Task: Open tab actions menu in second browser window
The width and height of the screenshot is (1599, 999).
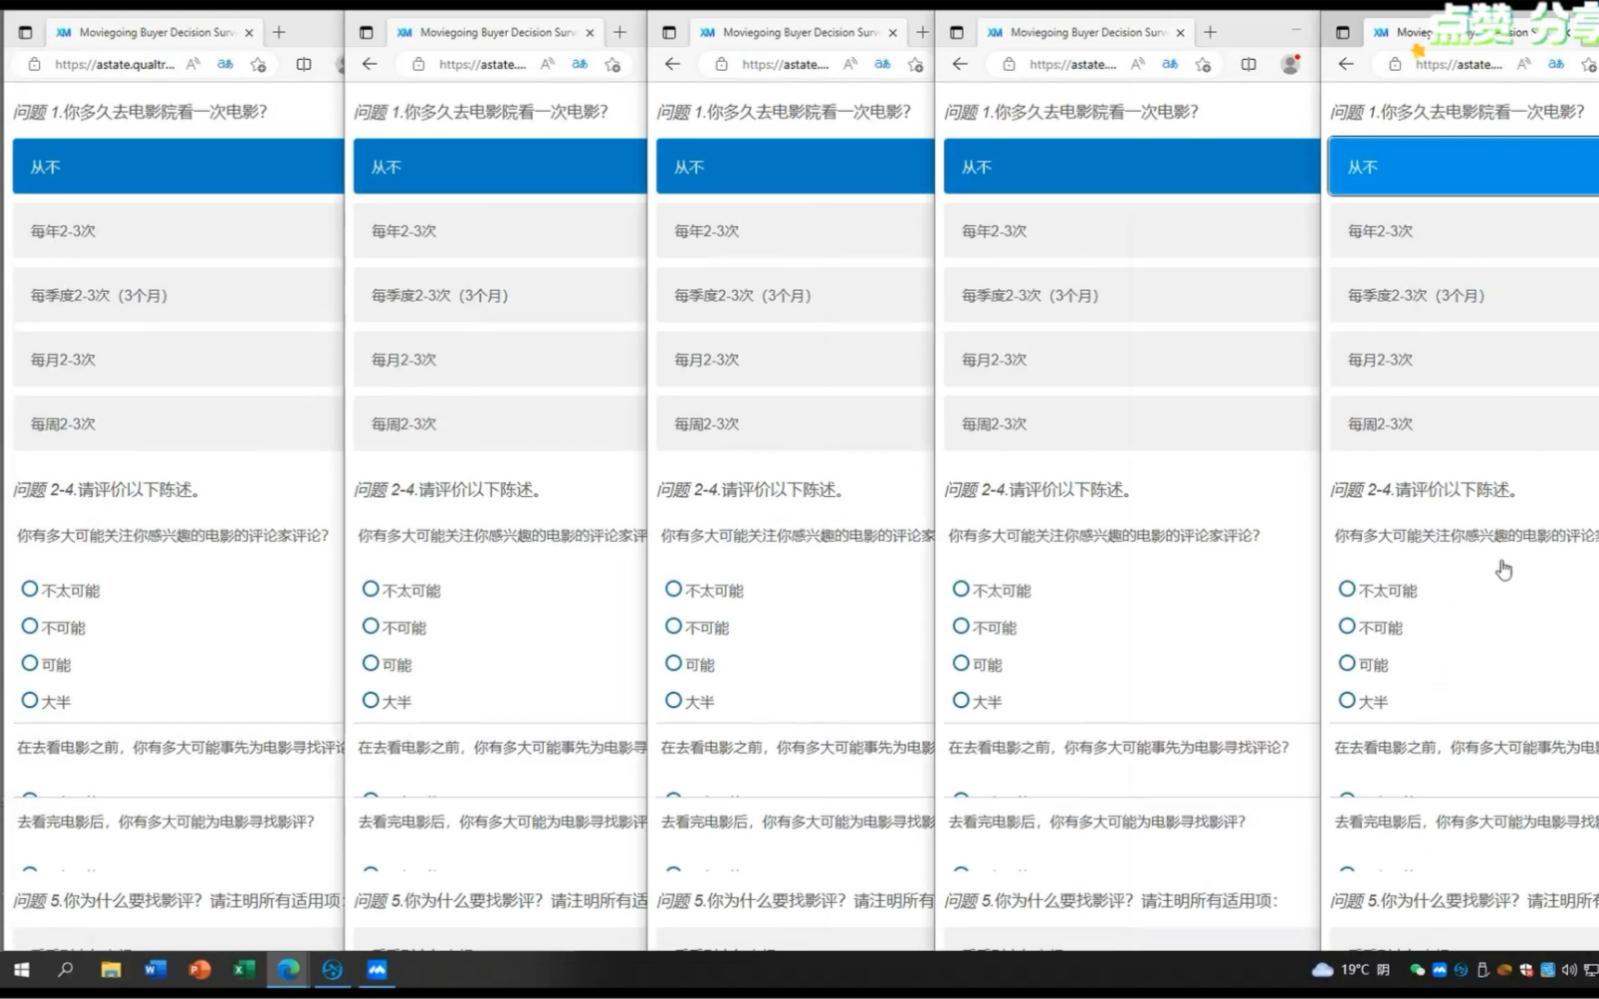Action: tap(366, 32)
